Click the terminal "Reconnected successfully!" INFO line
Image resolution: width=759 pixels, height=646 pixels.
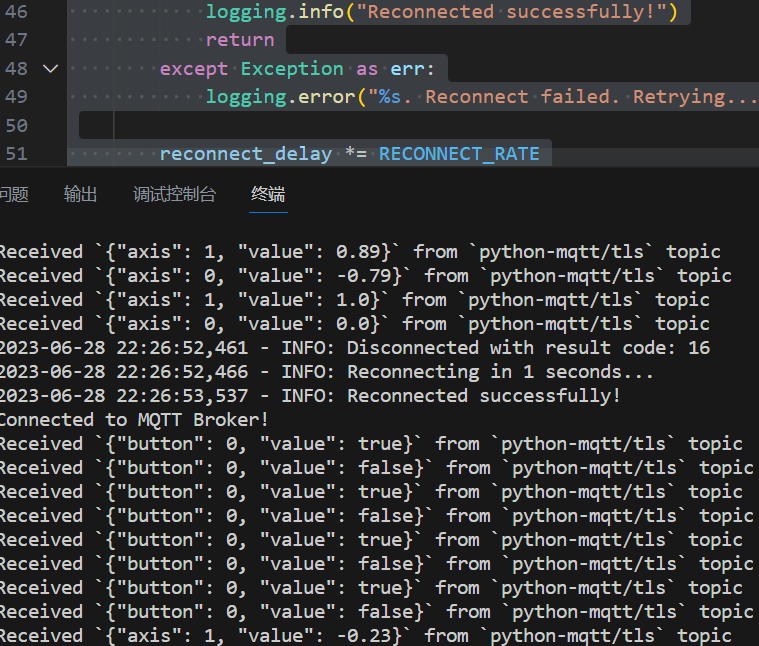coord(483,396)
